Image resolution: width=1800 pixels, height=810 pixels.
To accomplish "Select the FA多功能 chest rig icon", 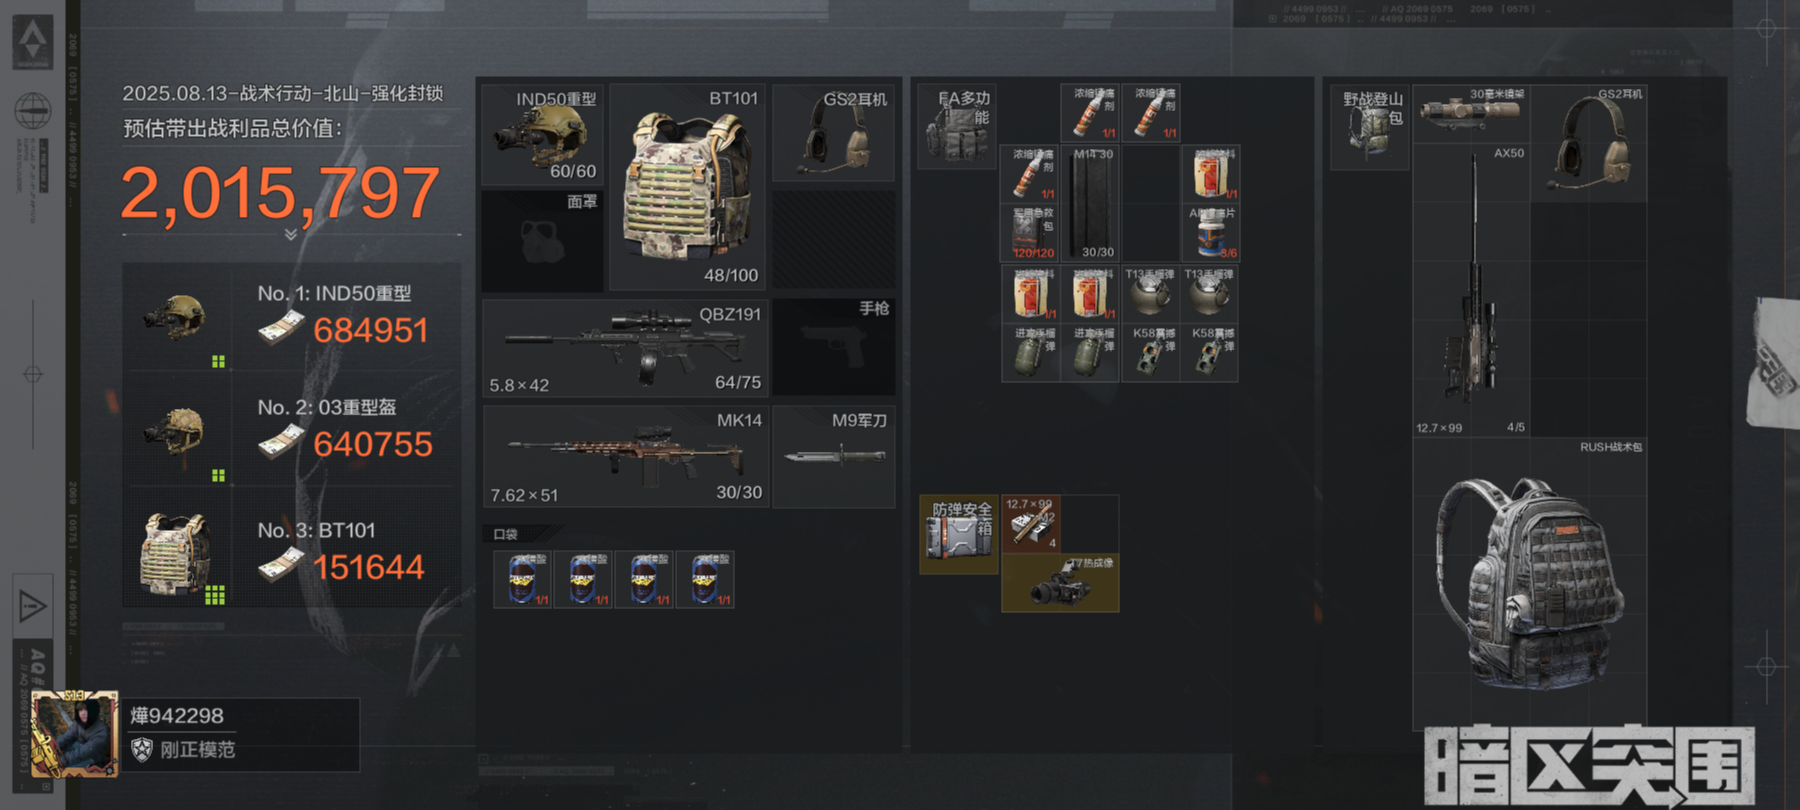I will (957, 126).
